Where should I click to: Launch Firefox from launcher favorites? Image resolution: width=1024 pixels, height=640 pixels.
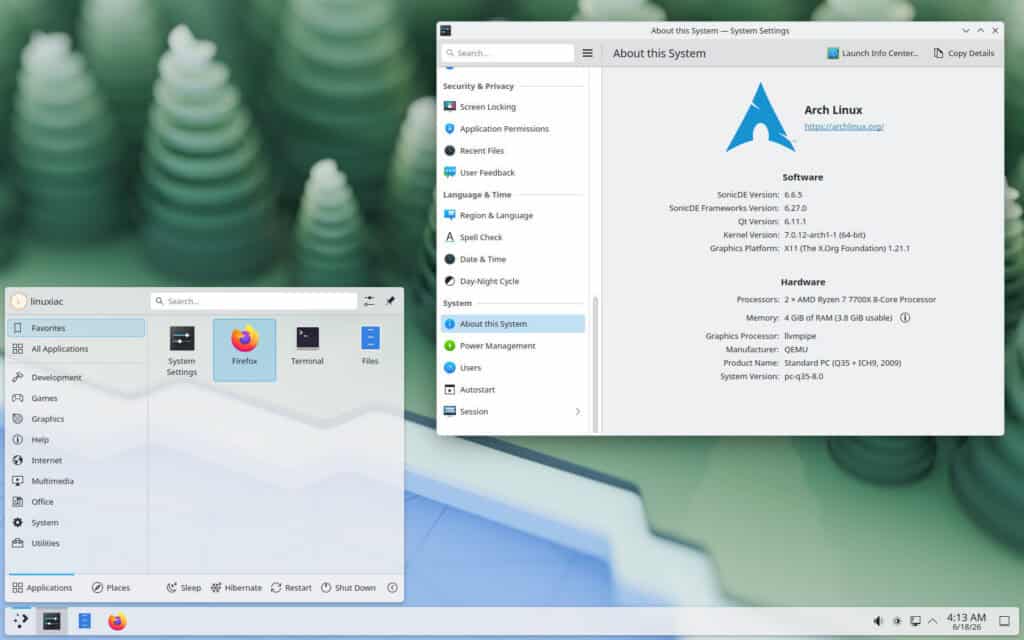[x=244, y=350]
